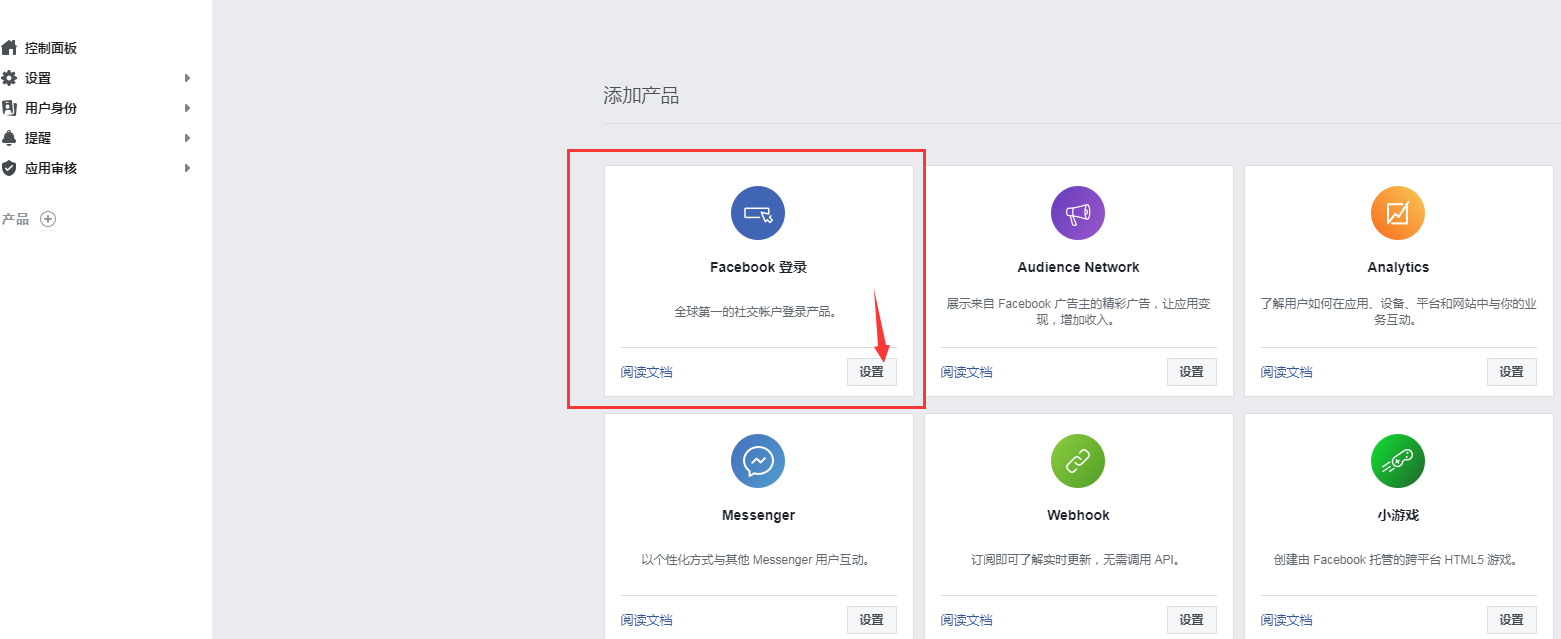Click the Messenger chat bubble icon

(758, 461)
